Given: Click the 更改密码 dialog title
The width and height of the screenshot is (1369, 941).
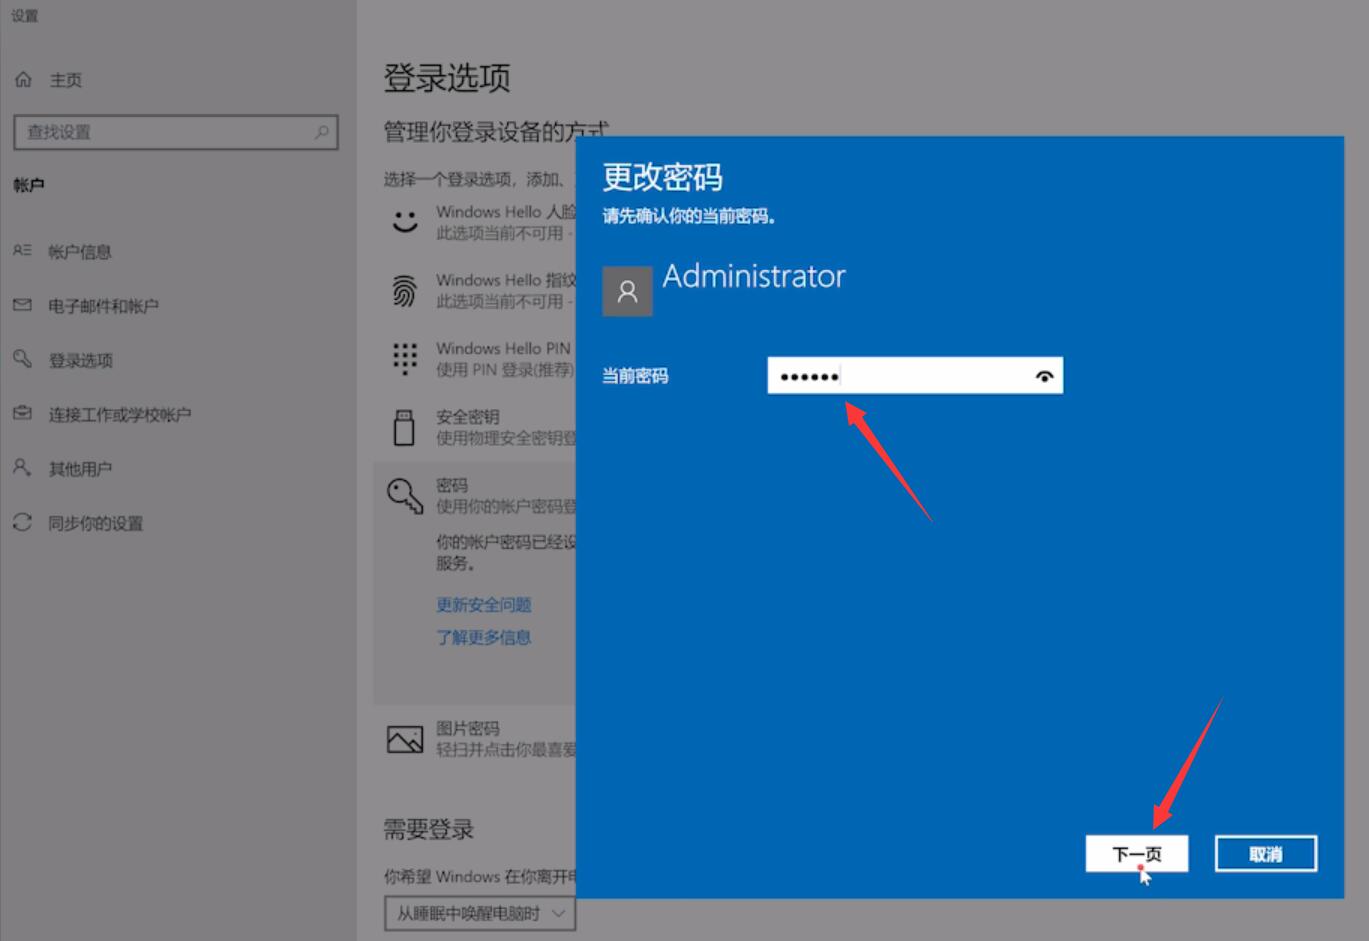Looking at the screenshot, I should coord(662,177).
